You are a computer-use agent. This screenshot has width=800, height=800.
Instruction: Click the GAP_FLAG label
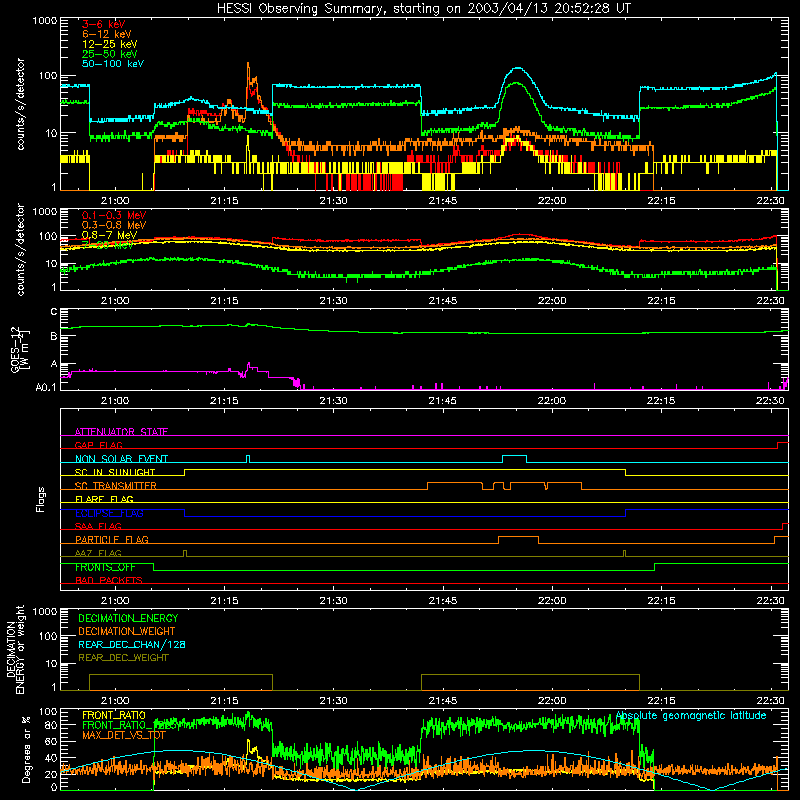coord(98,445)
